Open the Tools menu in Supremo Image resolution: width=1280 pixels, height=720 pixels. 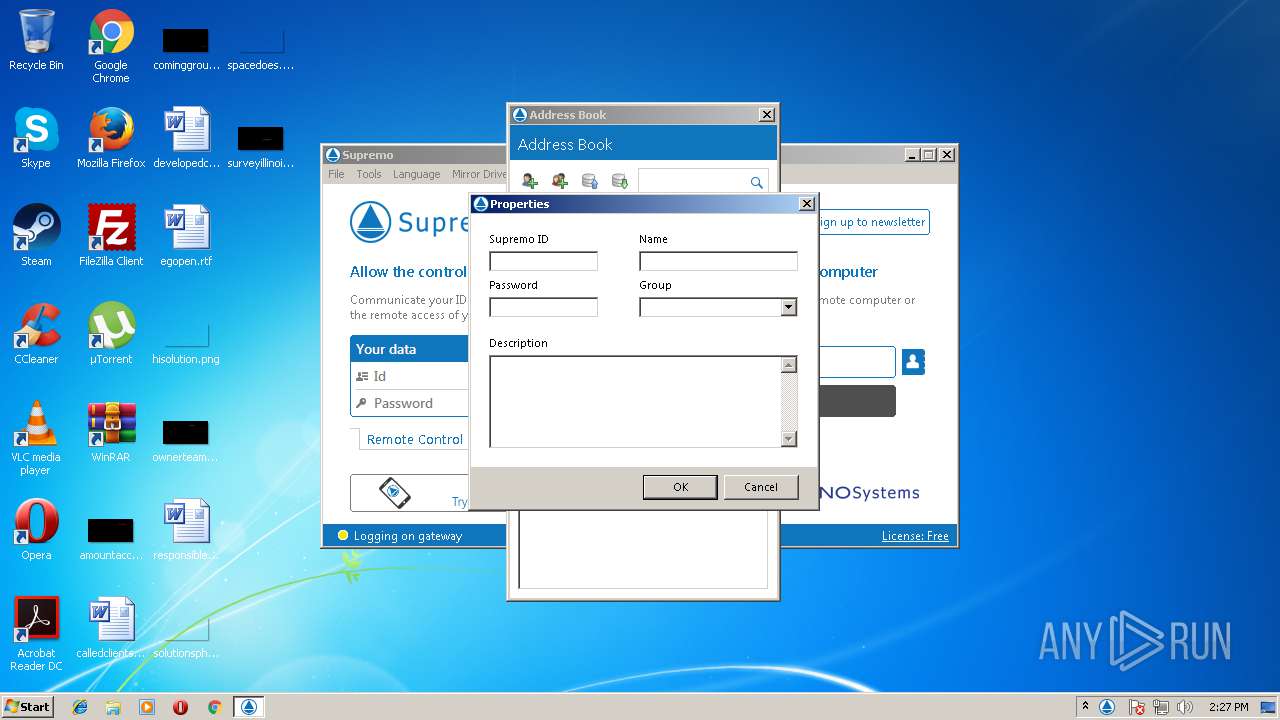369,174
